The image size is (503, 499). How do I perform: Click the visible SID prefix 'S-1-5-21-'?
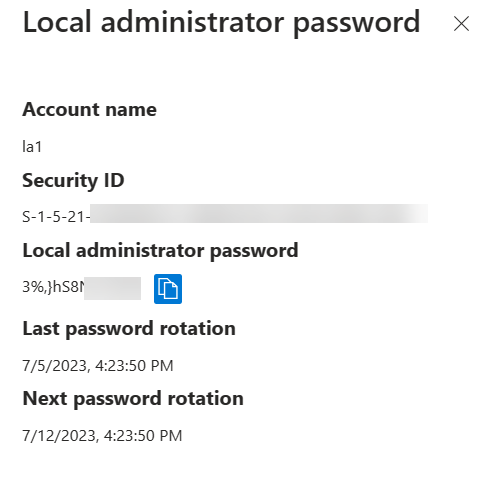(x=56, y=217)
